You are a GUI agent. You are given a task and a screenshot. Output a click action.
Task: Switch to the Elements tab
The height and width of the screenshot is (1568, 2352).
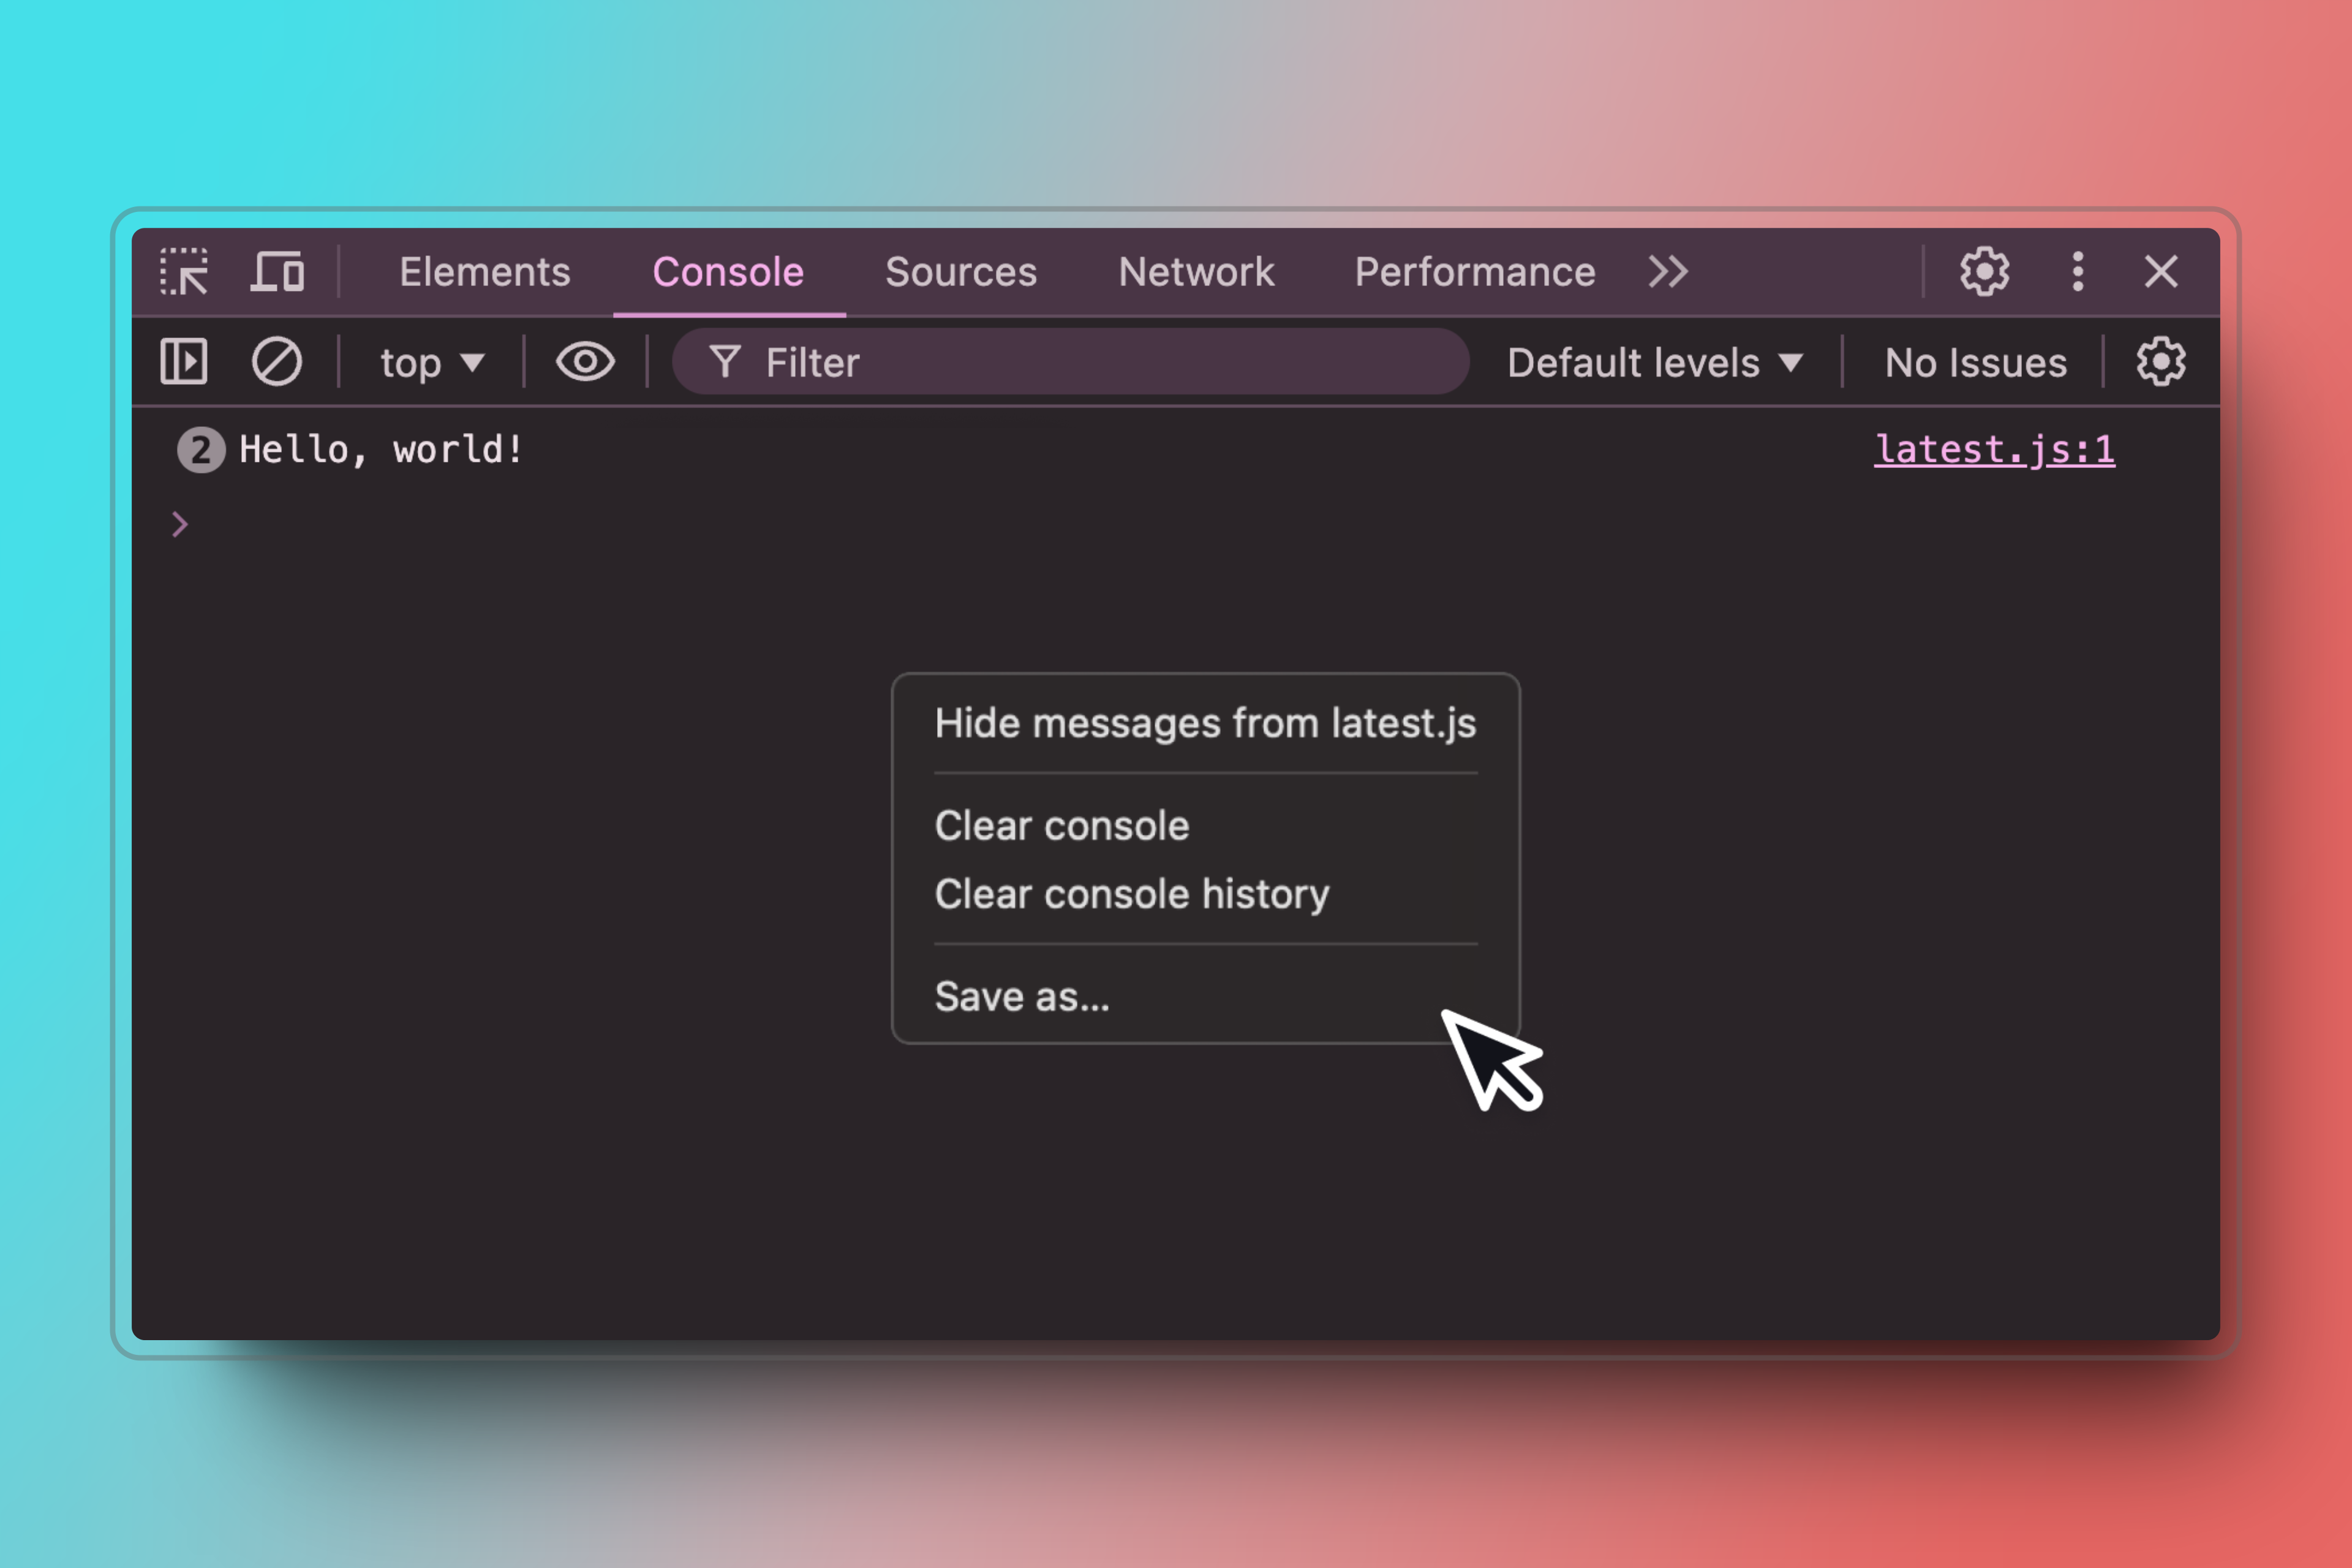(485, 272)
